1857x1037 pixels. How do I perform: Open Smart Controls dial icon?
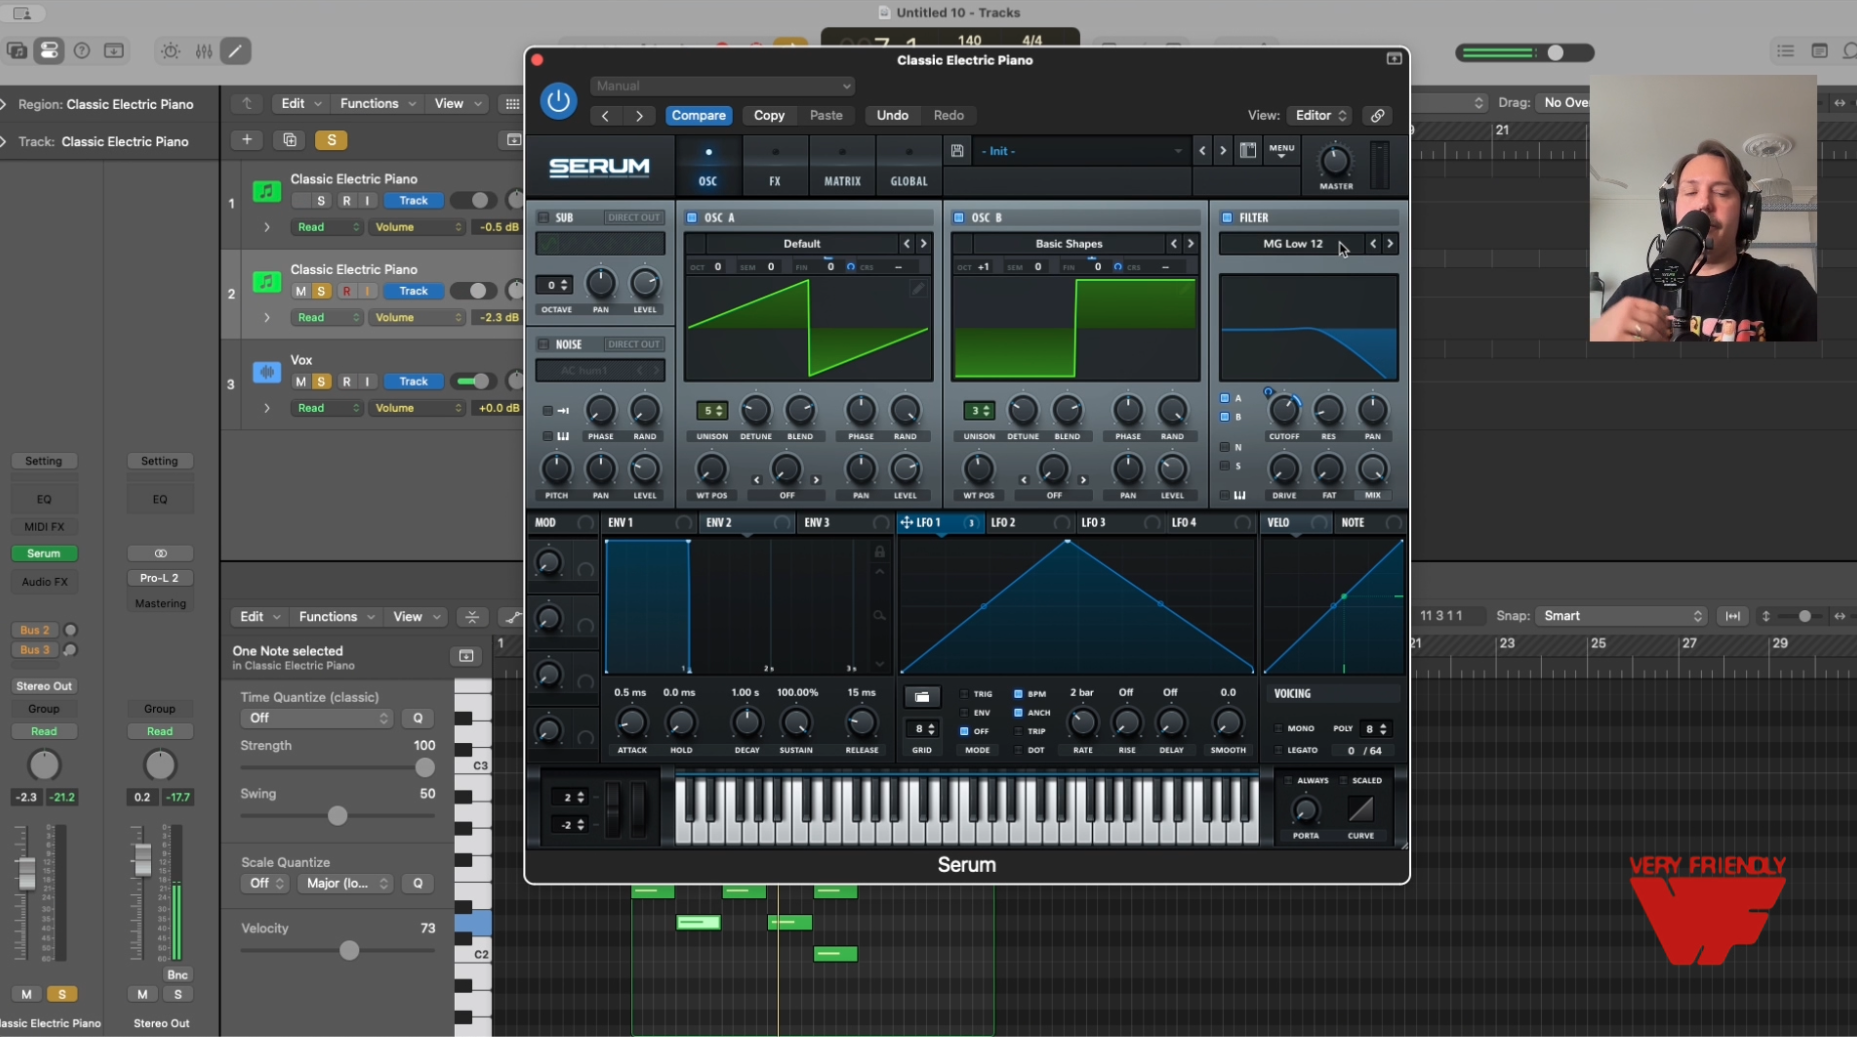click(171, 51)
